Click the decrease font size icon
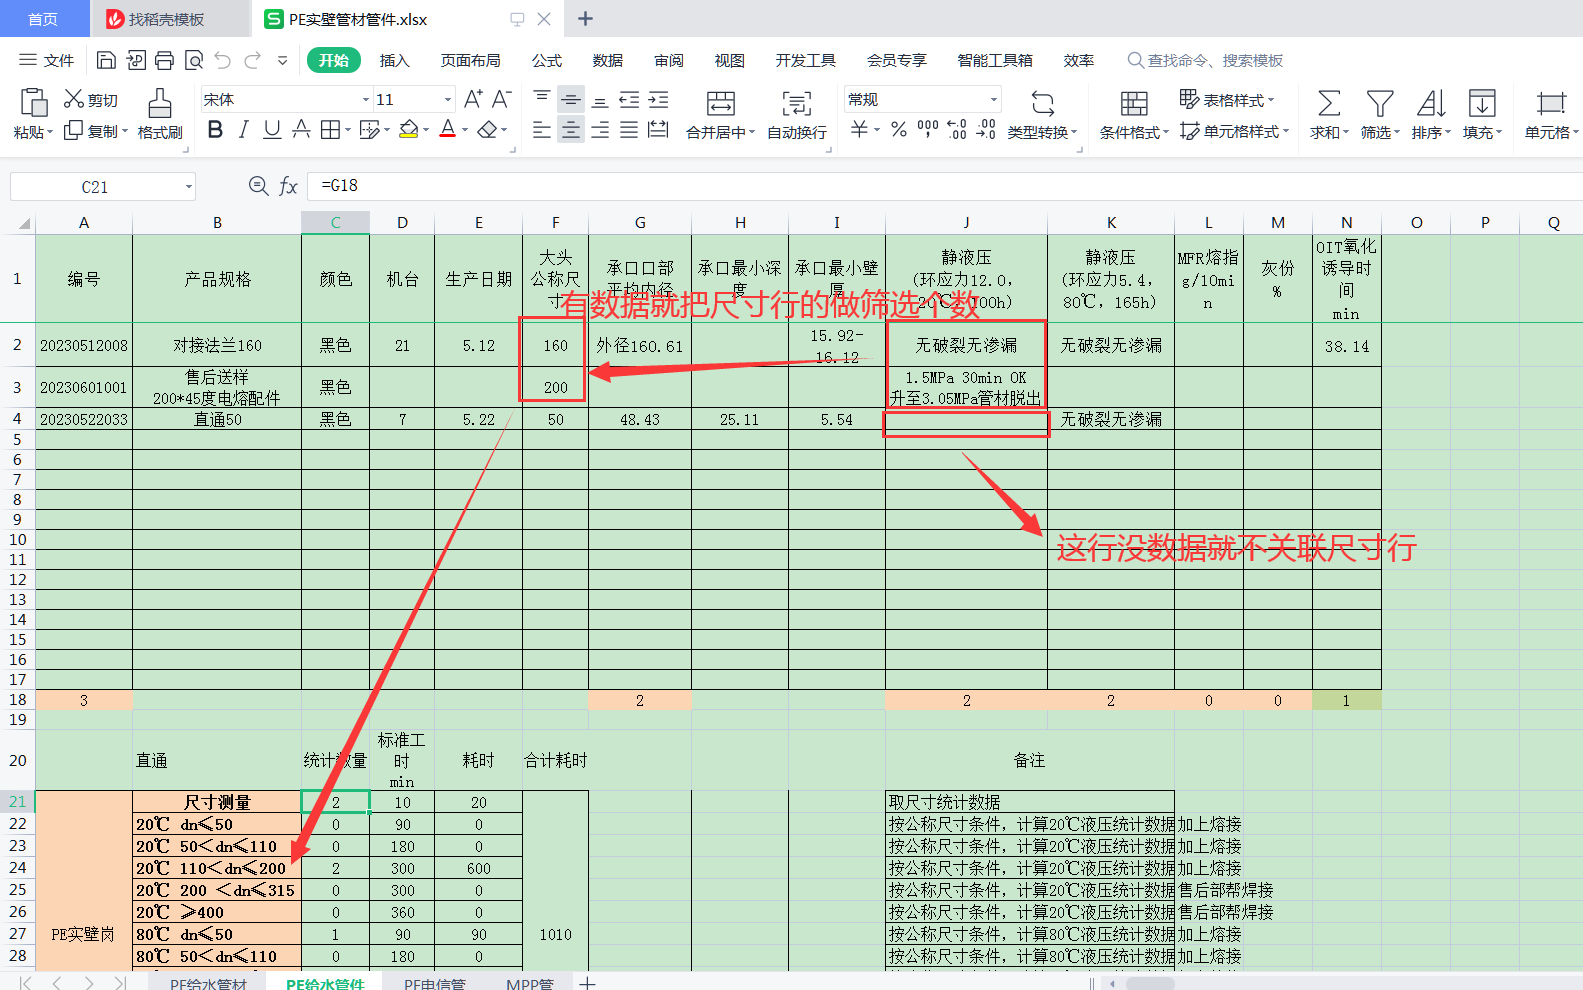 (x=502, y=98)
